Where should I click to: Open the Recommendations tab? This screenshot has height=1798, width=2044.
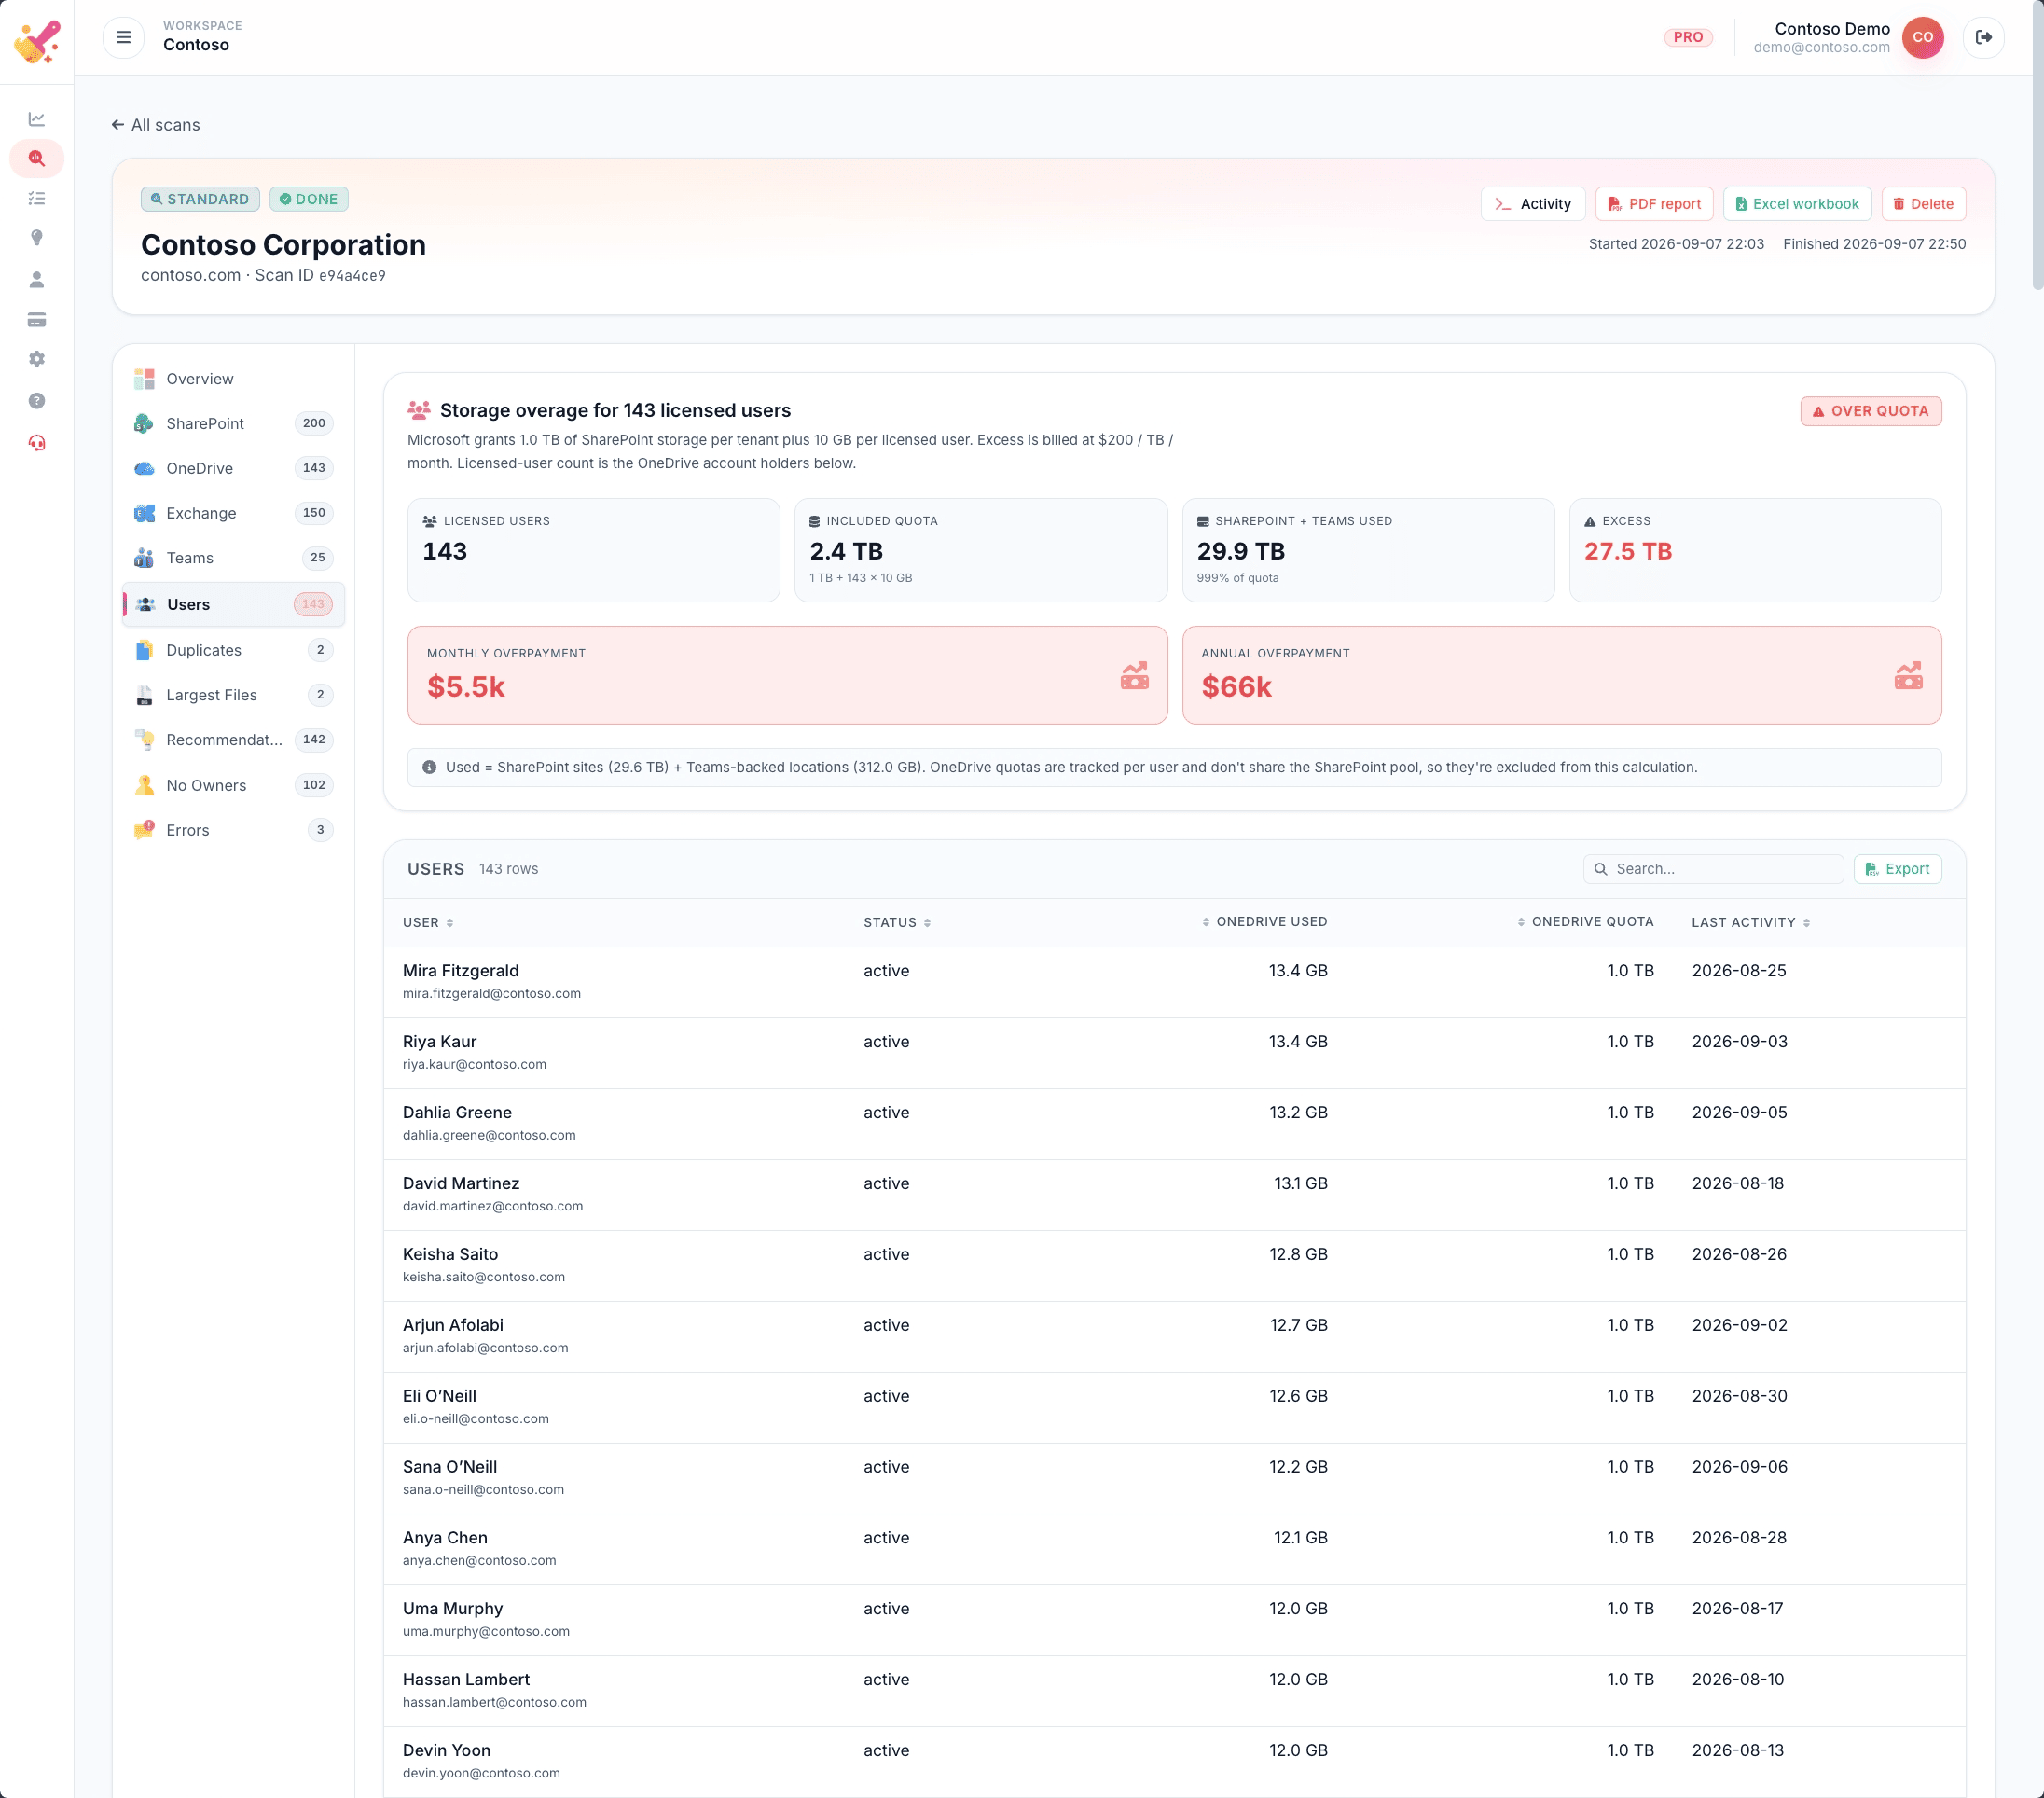pos(233,740)
